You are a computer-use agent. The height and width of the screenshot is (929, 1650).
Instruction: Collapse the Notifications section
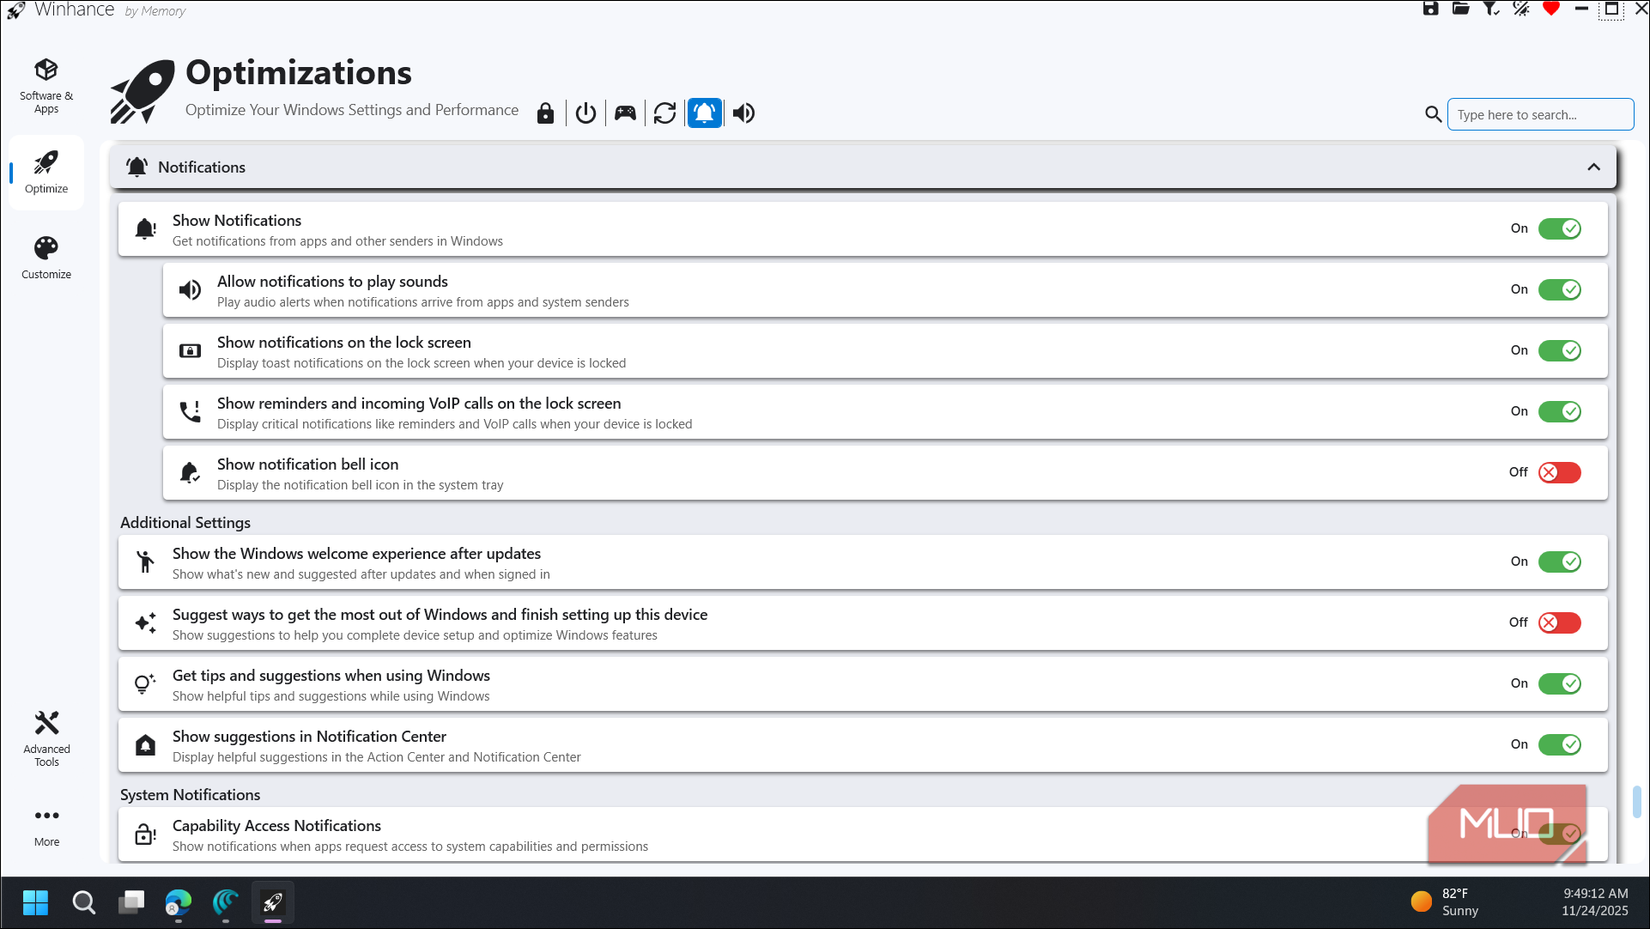tap(1594, 166)
